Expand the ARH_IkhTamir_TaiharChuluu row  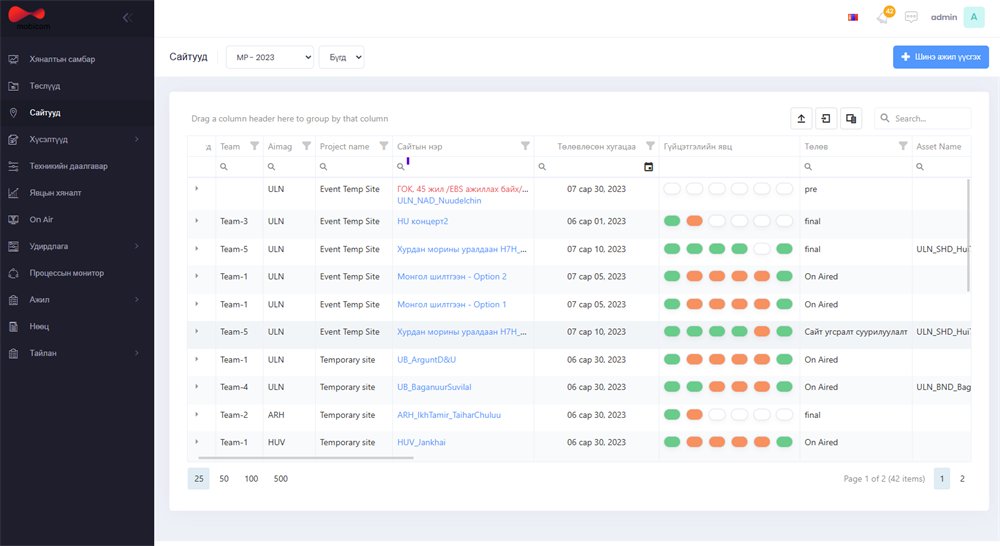tap(196, 414)
